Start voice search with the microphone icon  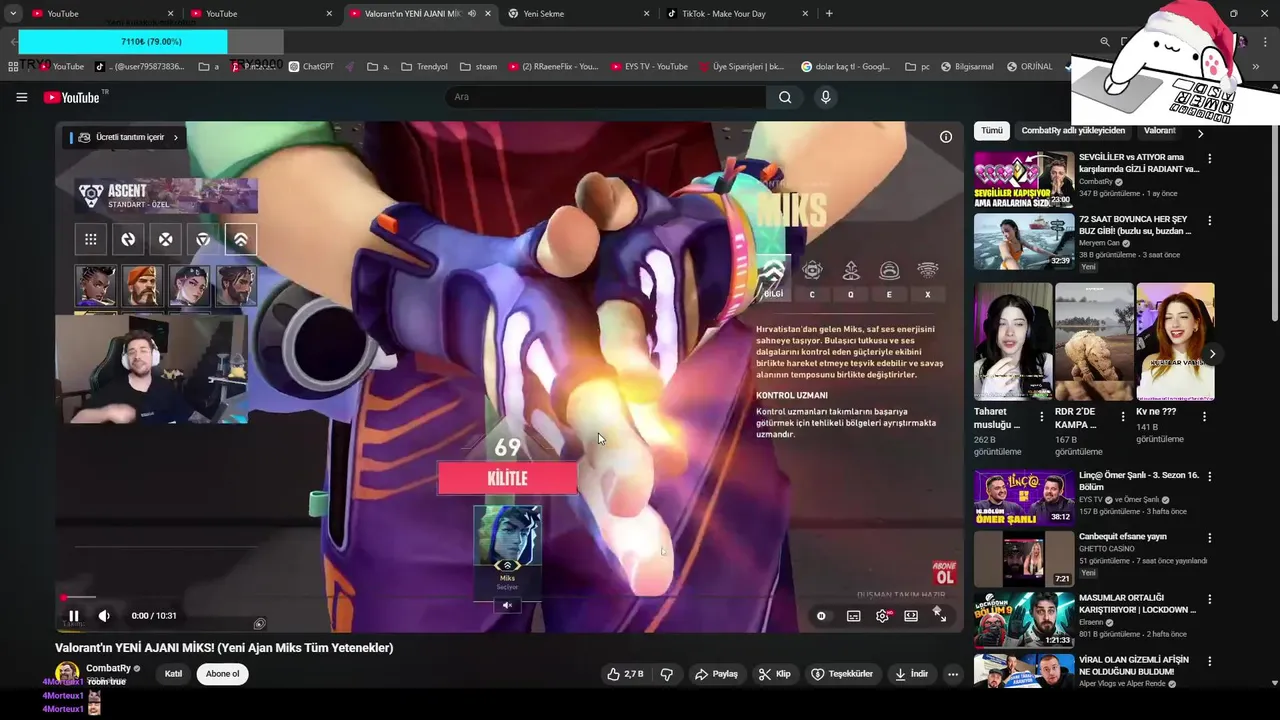tap(825, 97)
